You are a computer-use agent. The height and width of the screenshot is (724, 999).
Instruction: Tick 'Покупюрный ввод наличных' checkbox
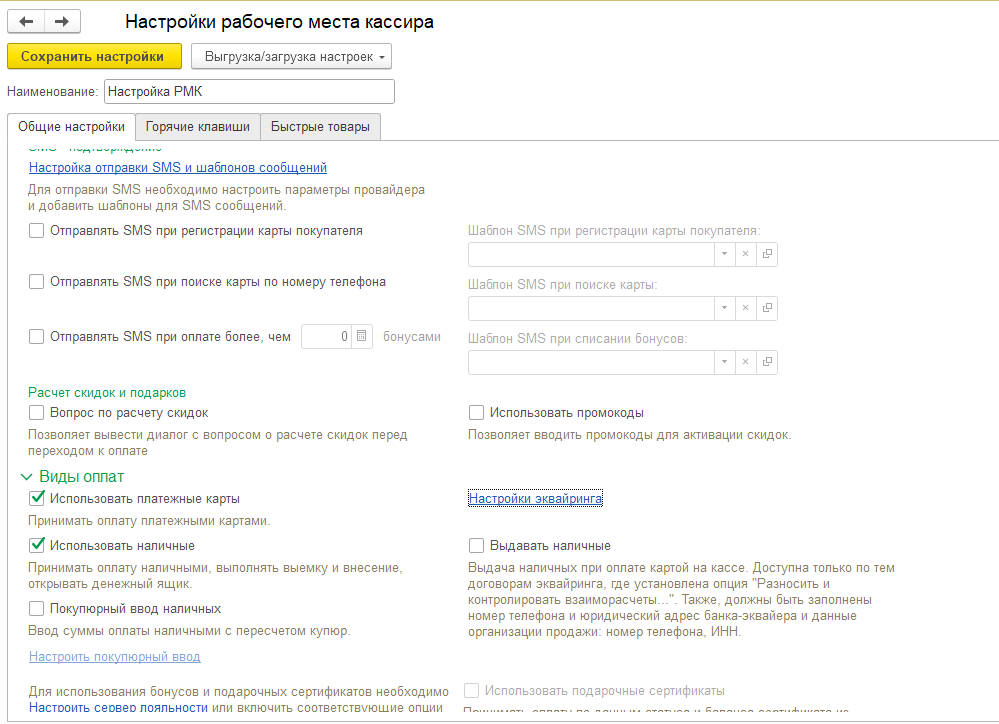click(x=36, y=609)
